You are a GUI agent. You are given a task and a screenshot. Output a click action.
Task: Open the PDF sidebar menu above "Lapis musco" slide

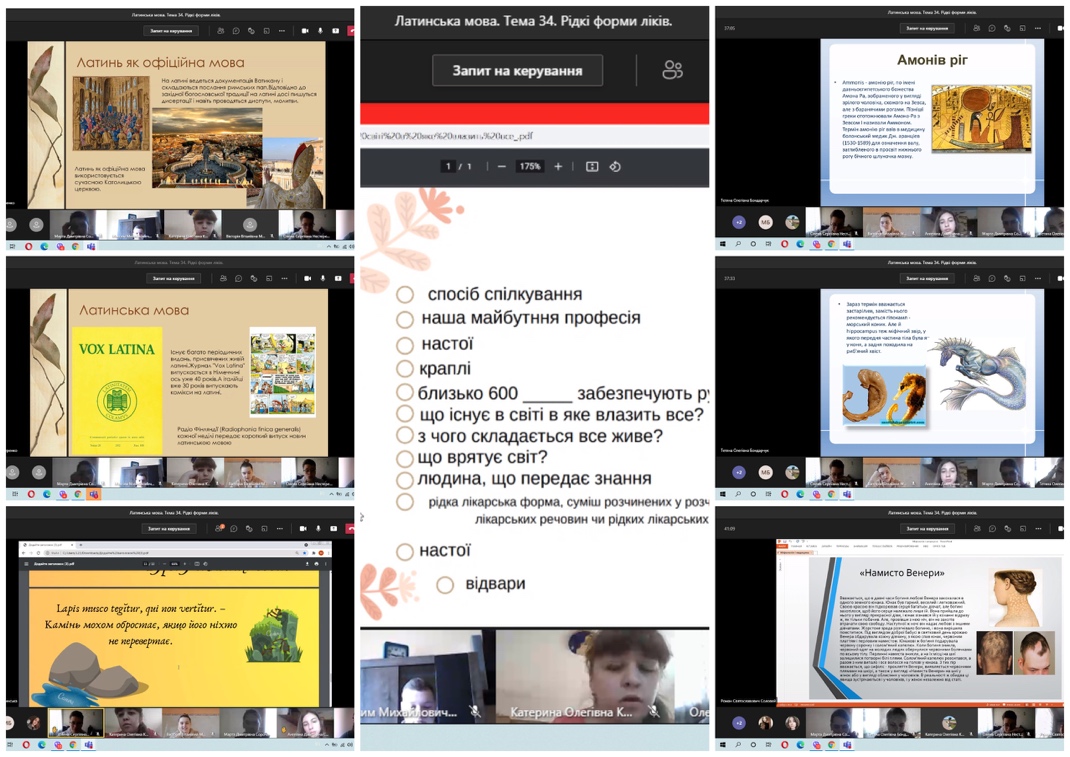point(27,564)
